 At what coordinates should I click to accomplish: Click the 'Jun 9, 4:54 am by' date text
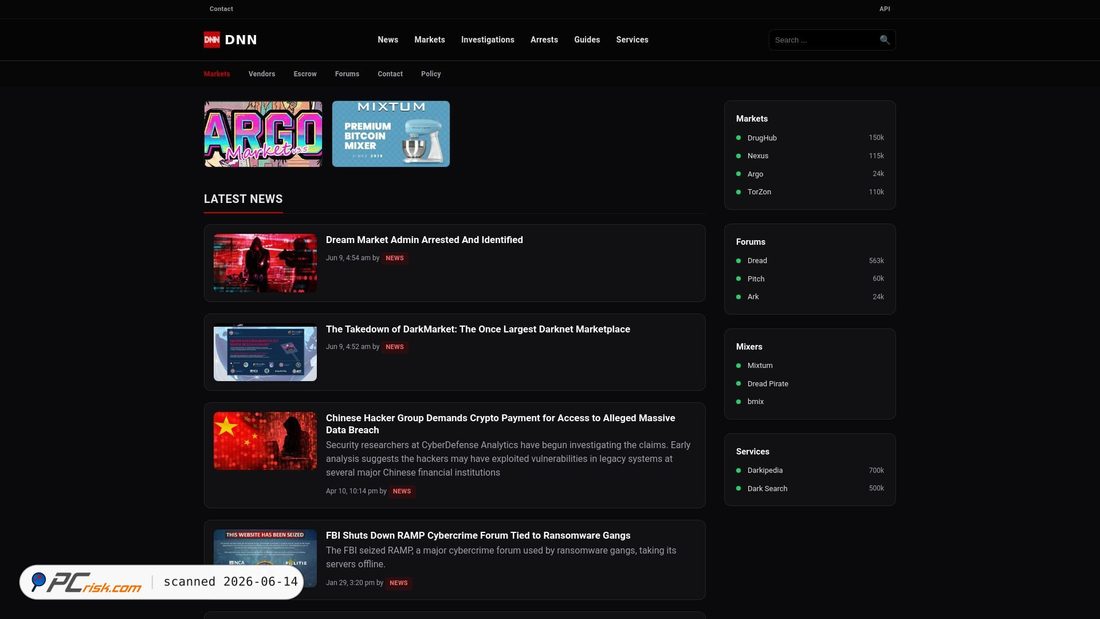point(352,258)
